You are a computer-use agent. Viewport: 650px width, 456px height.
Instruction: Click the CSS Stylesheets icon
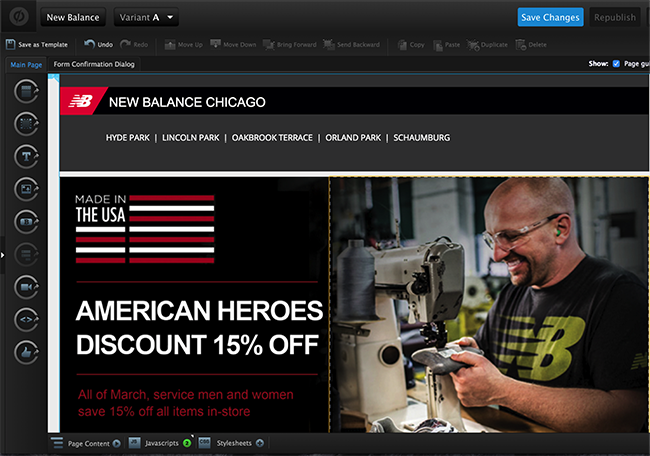[x=205, y=443]
